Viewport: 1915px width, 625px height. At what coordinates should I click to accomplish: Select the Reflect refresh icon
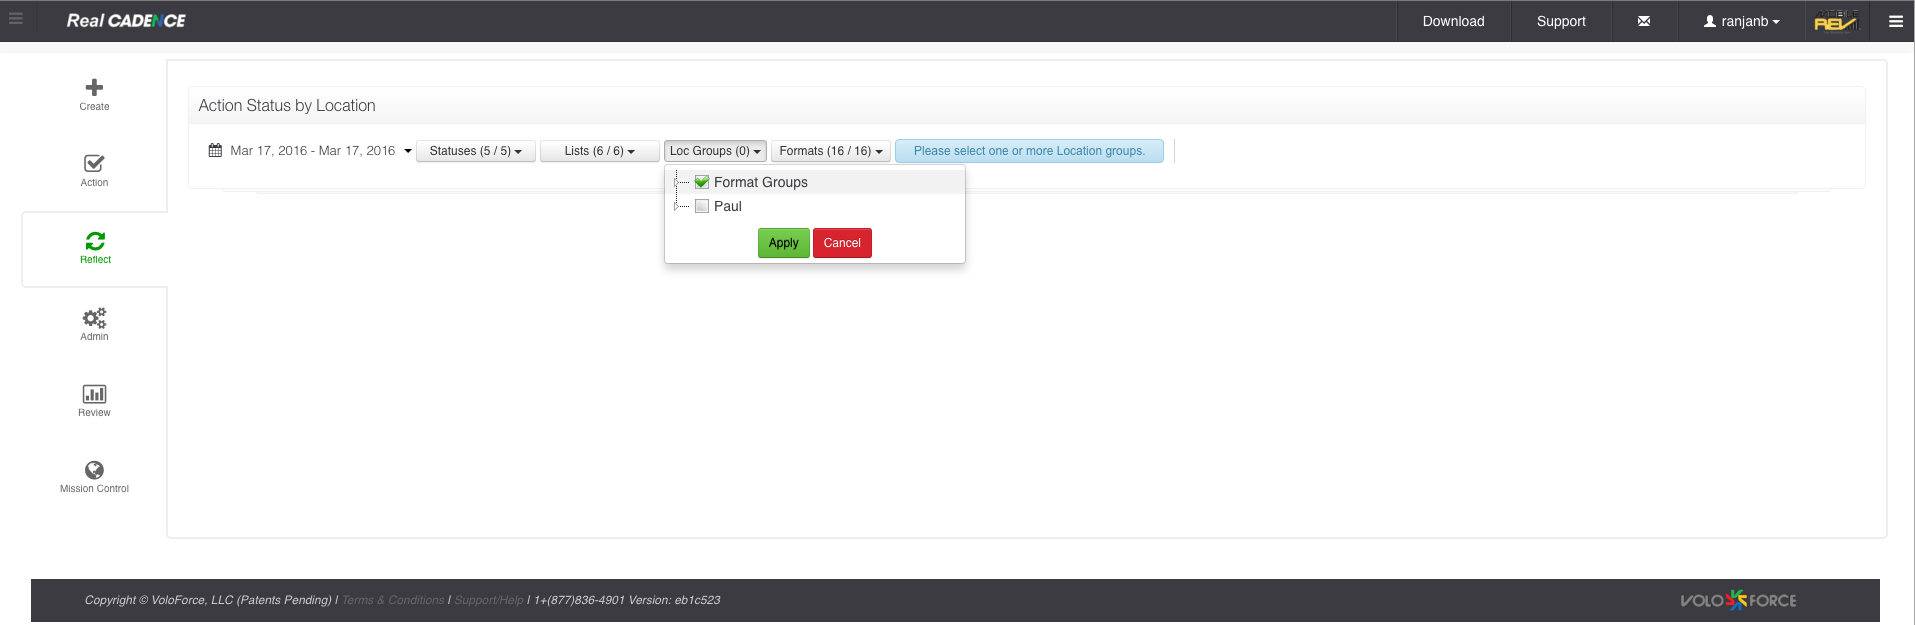click(x=95, y=241)
